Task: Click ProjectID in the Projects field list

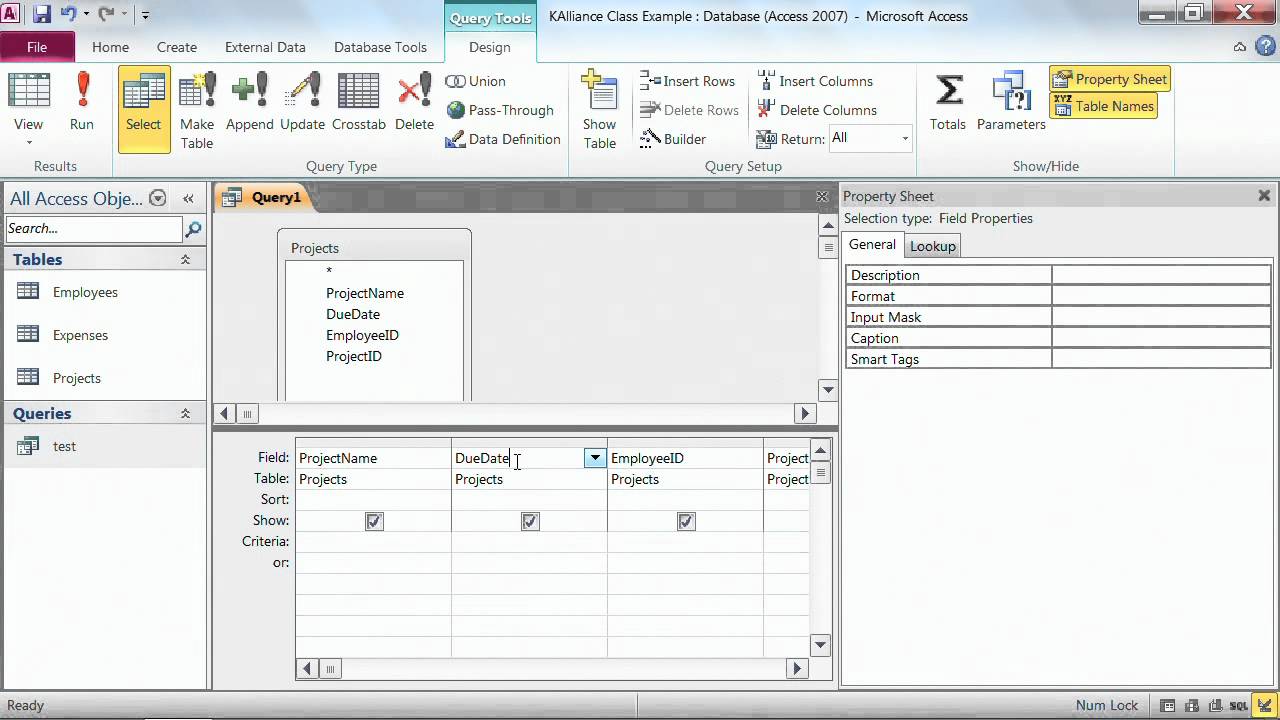Action: tap(354, 356)
